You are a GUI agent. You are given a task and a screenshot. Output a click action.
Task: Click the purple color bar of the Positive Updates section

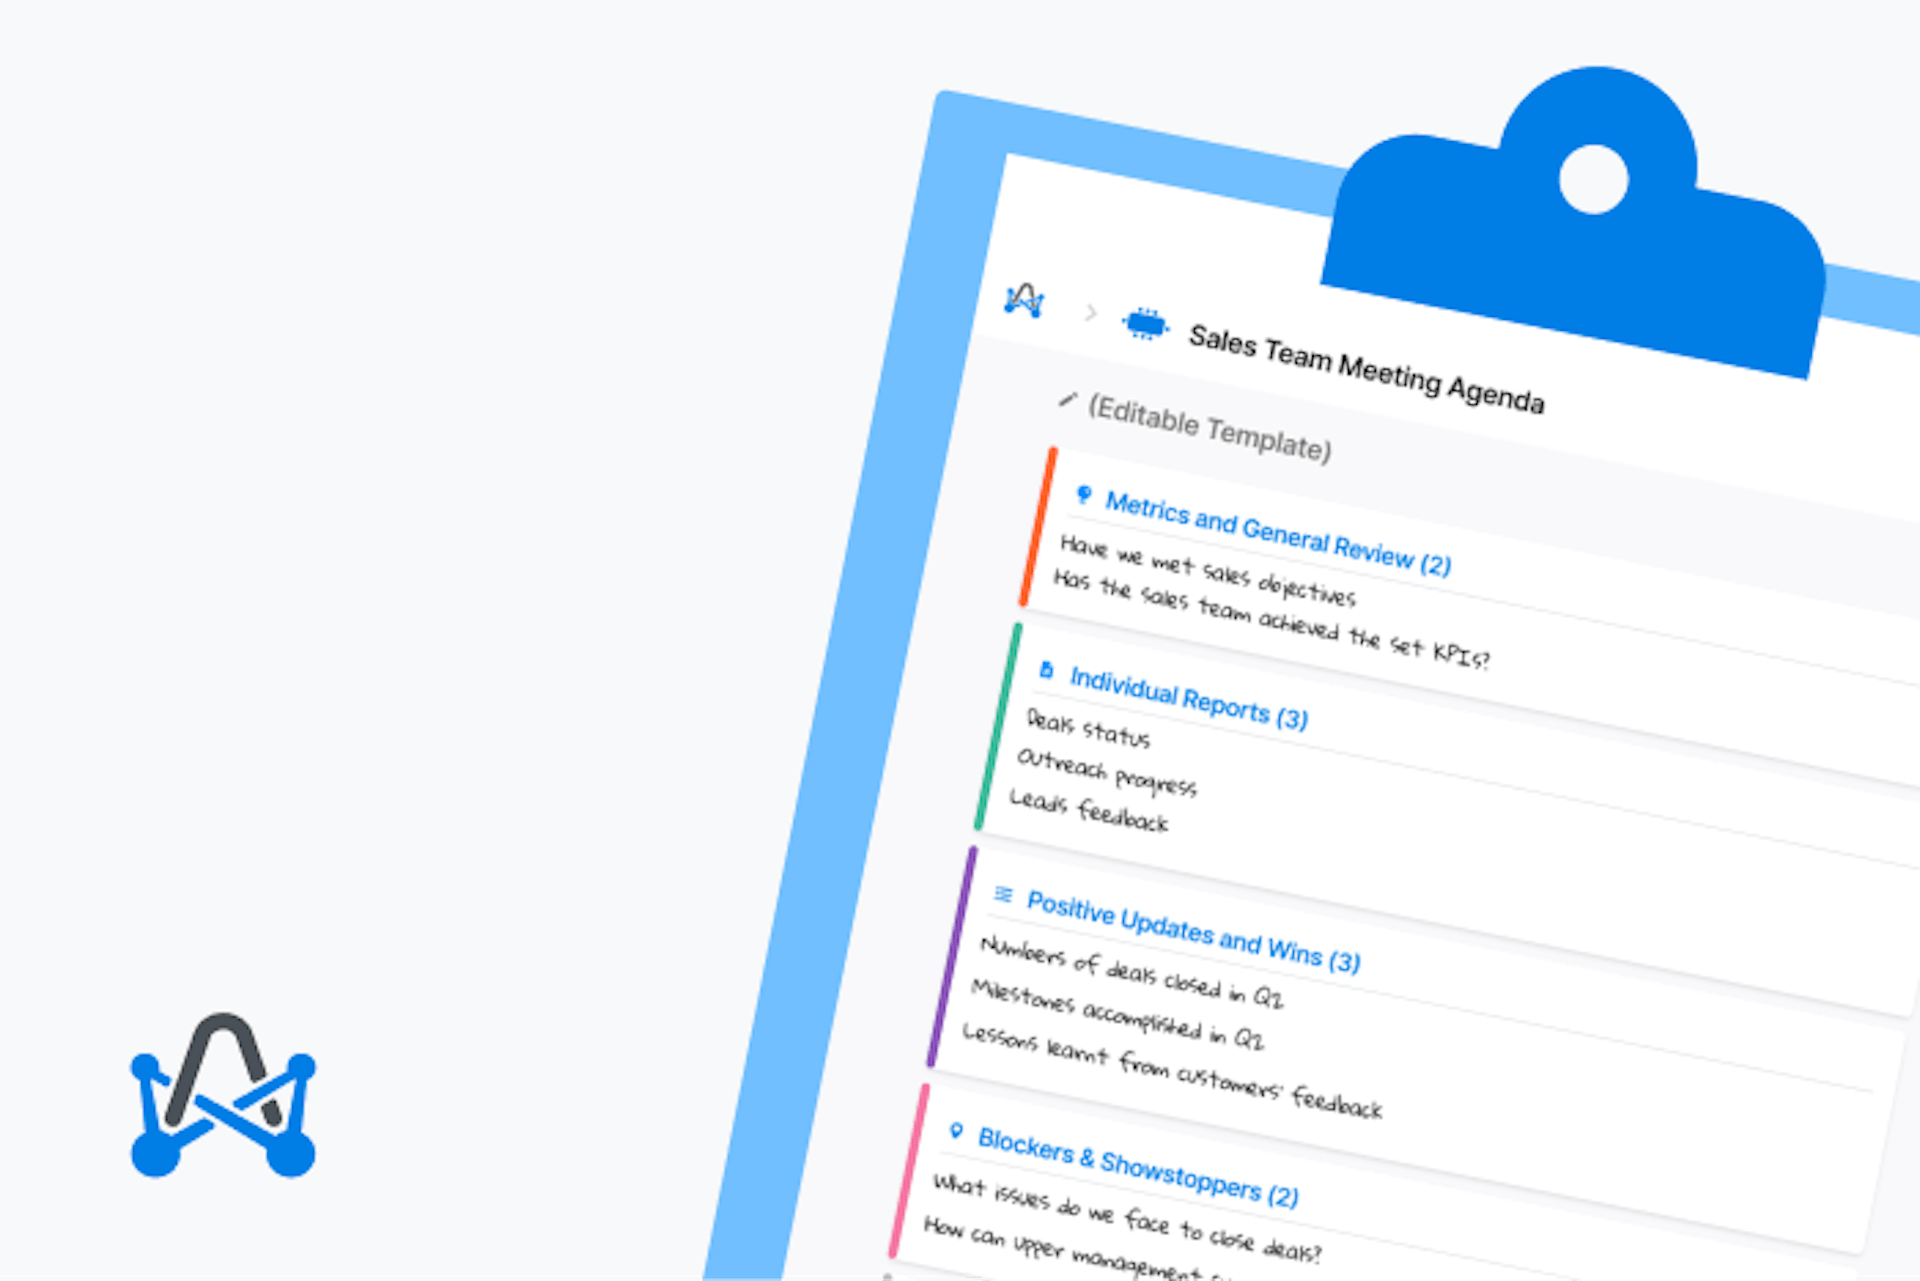[951, 957]
